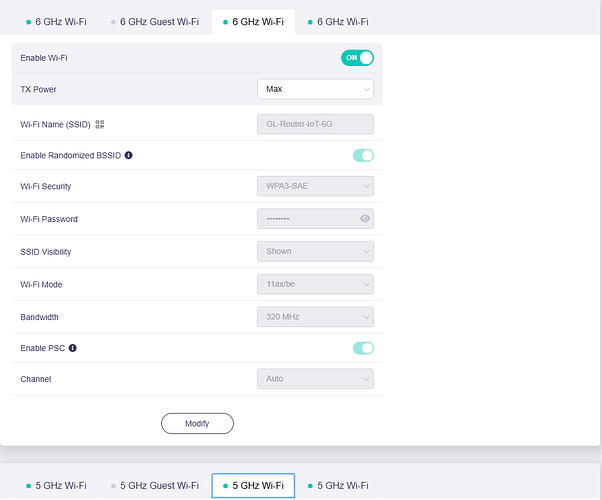
Task: Click the GL-Router-IoT-6G SSID name field
Action: 315,124
